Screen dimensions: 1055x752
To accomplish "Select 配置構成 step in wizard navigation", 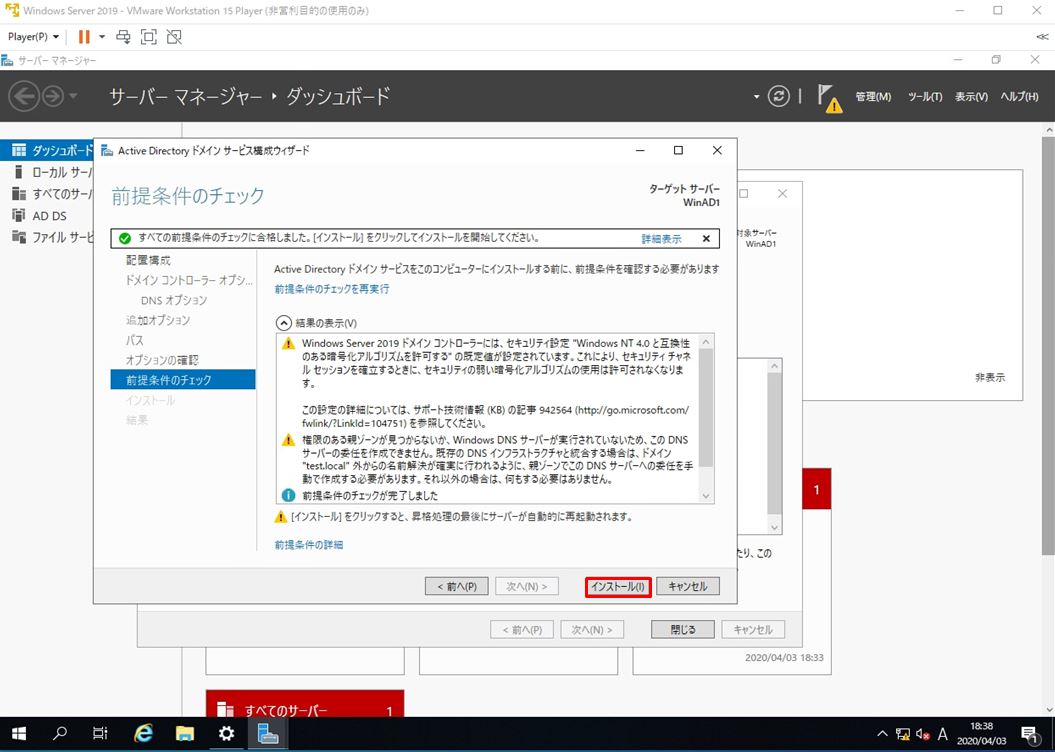I will pyautogui.click(x=148, y=260).
